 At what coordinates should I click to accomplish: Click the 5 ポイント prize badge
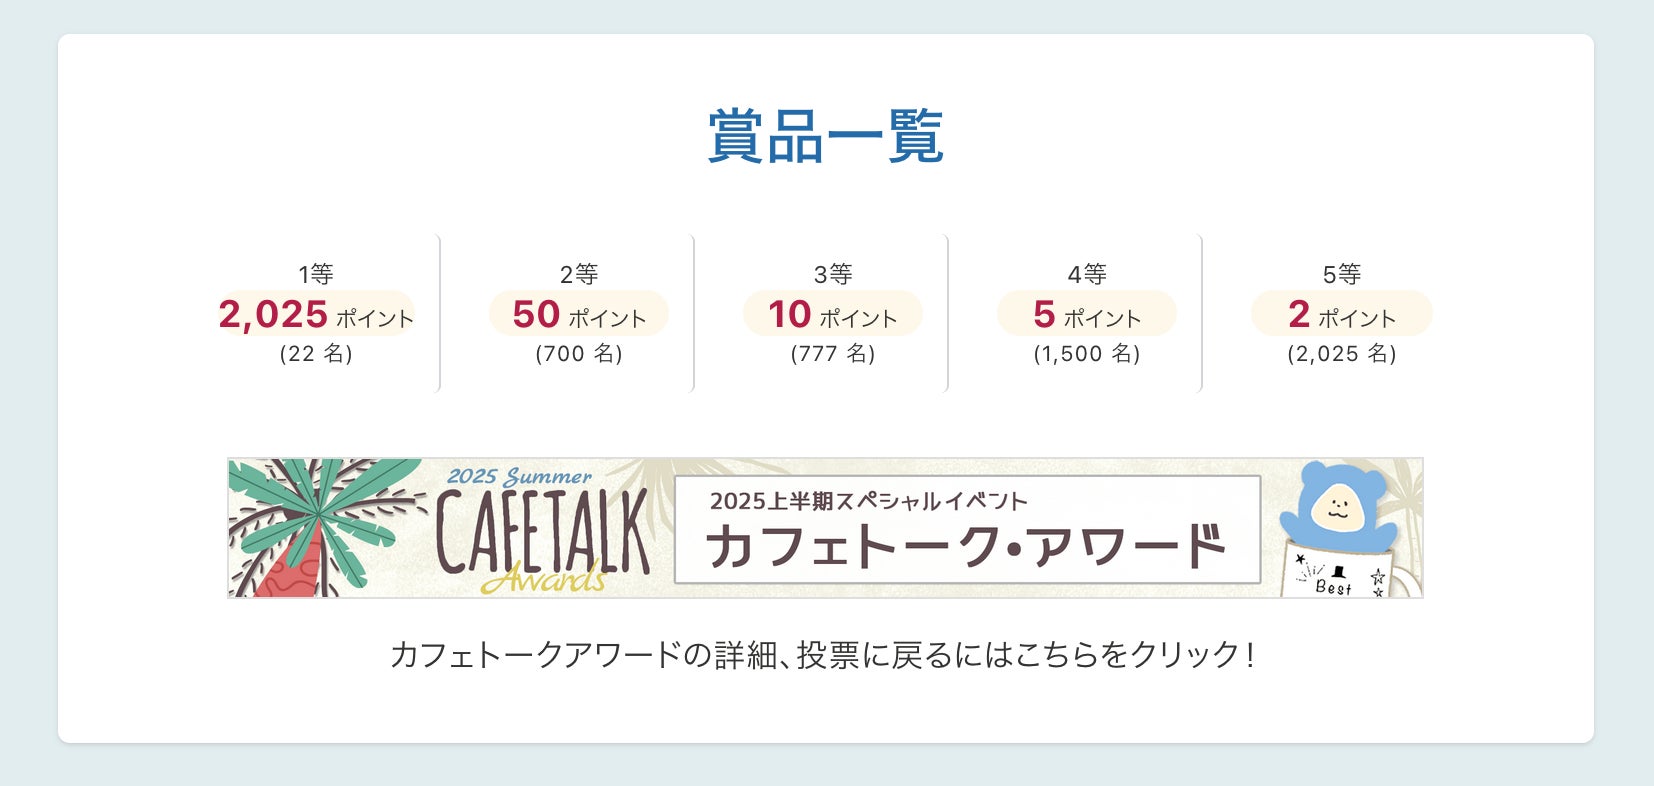tap(1087, 315)
